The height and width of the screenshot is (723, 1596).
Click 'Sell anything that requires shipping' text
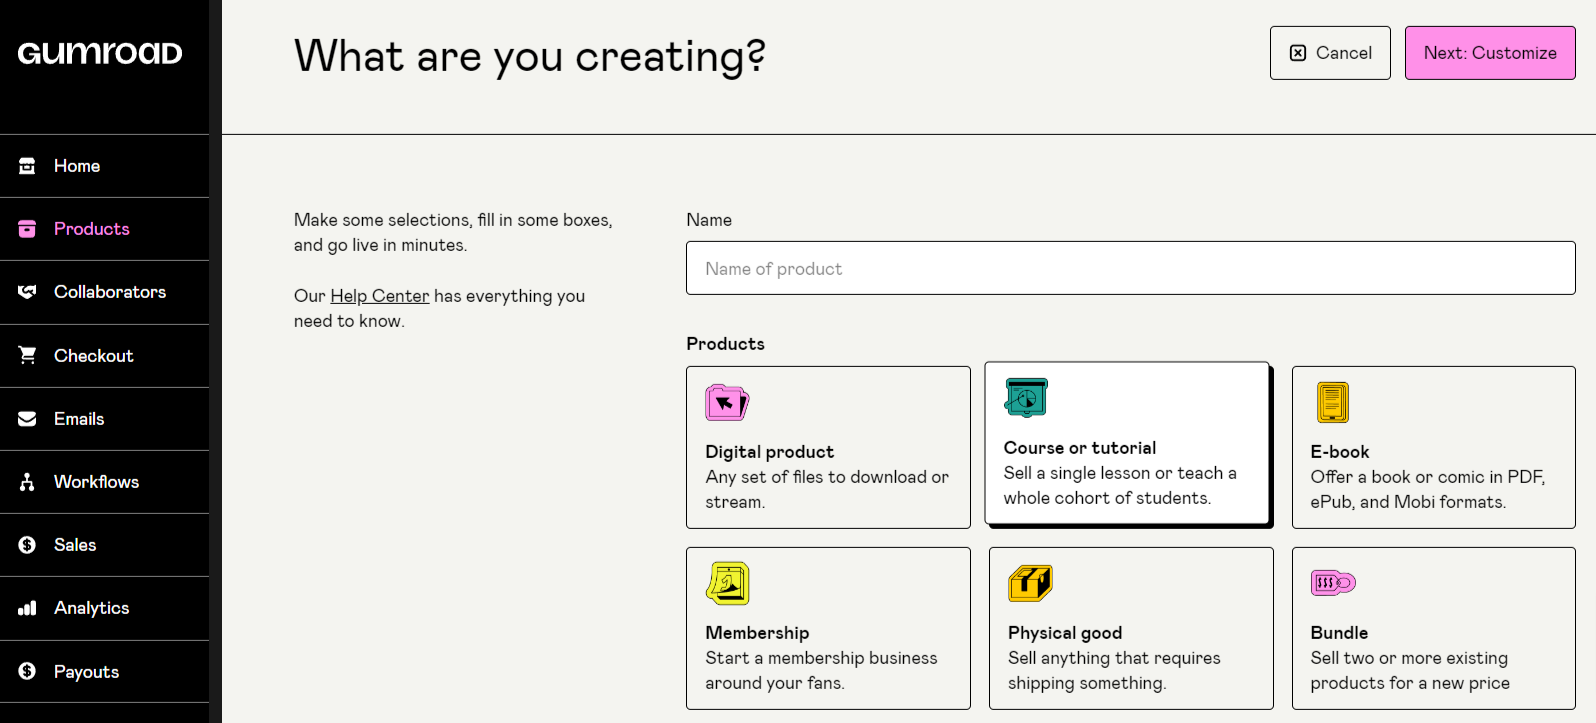[x=1114, y=670]
